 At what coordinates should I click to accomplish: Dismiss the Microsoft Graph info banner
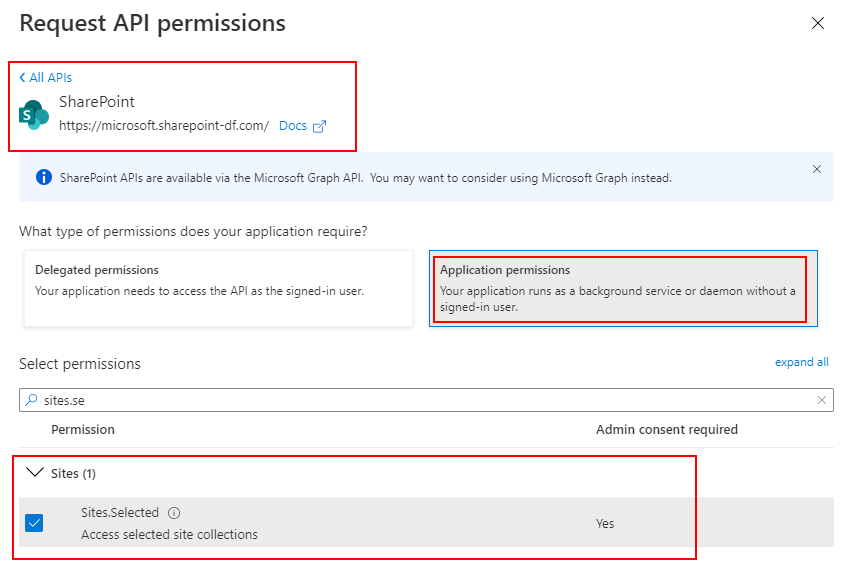(817, 169)
